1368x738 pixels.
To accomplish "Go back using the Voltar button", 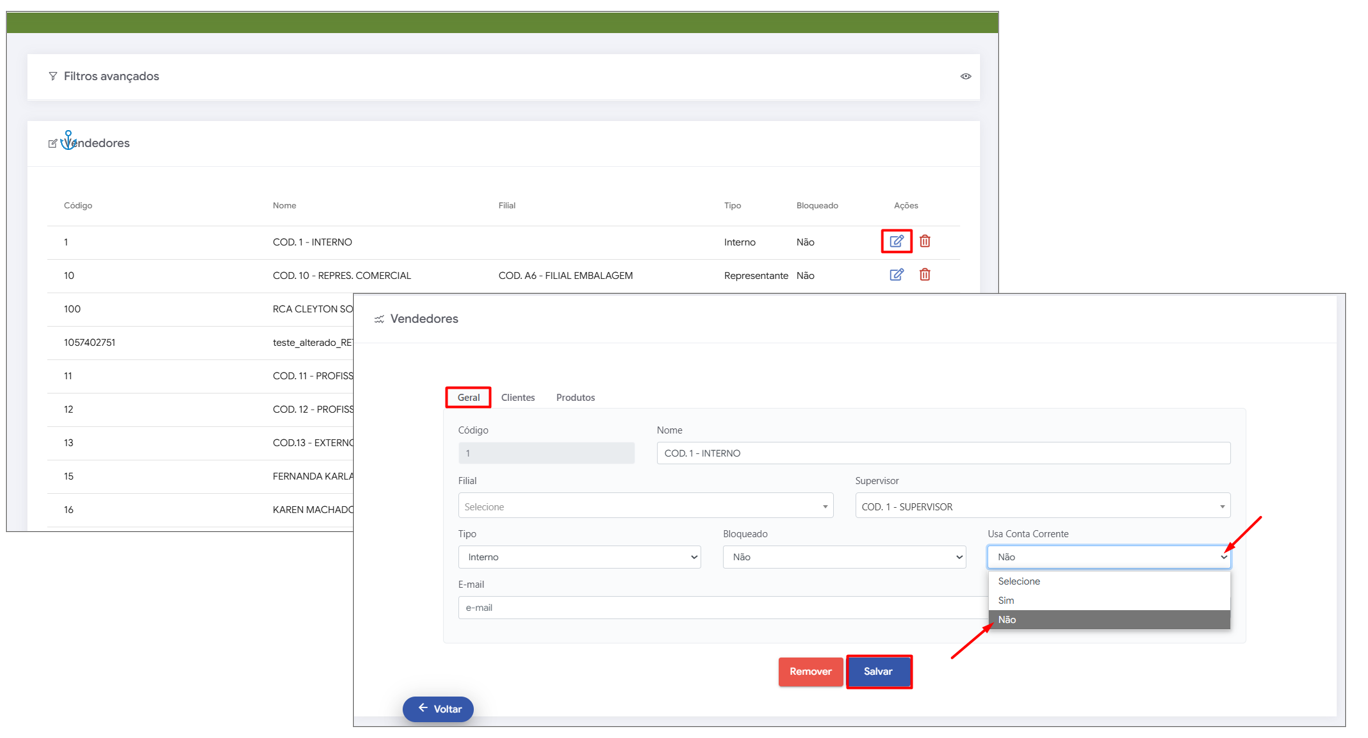I will point(438,709).
